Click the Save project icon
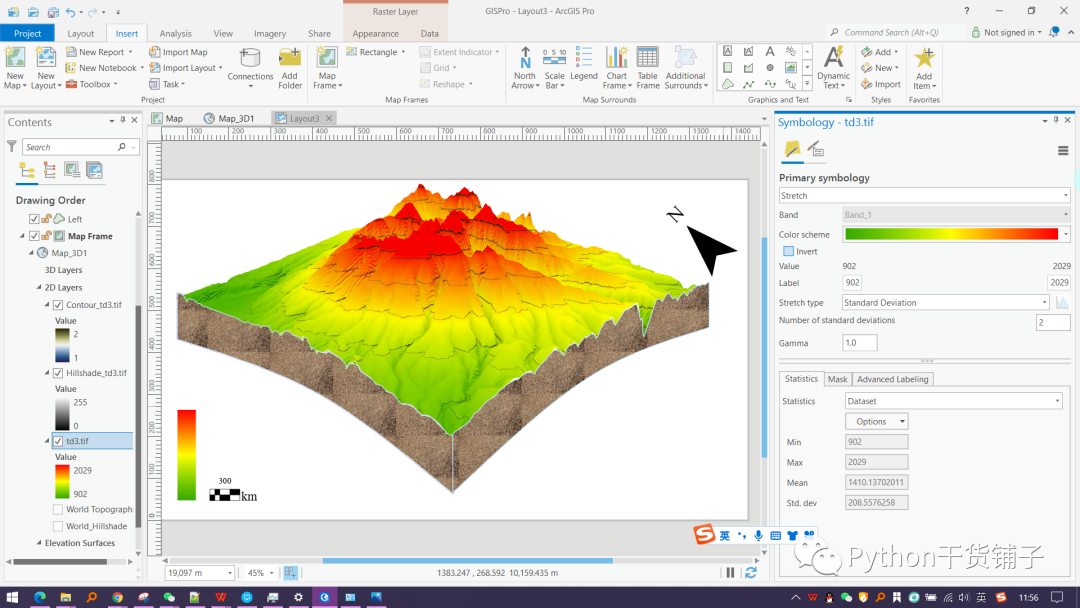1080x608 pixels. click(x=52, y=12)
